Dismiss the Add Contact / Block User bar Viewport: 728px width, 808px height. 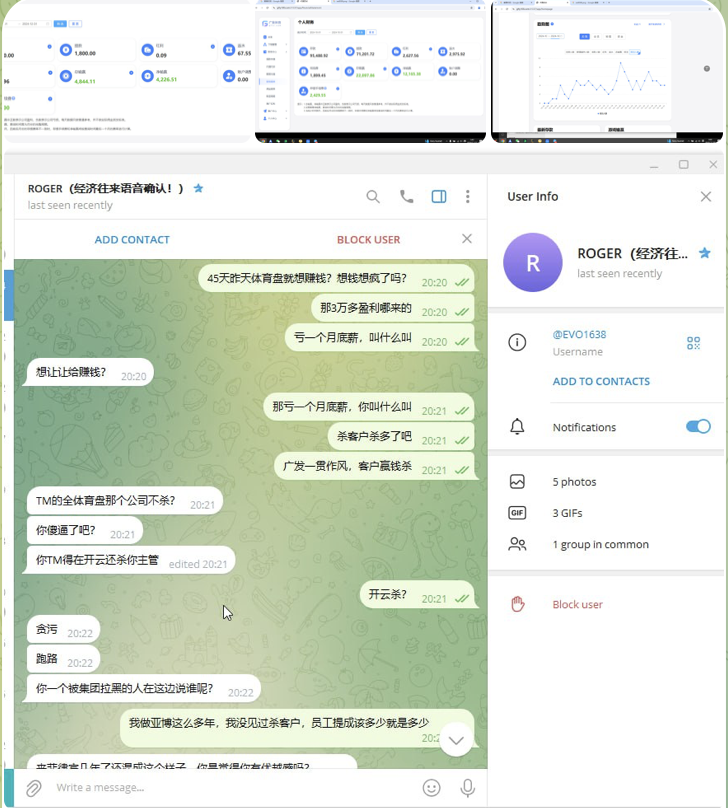tap(467, 239)
